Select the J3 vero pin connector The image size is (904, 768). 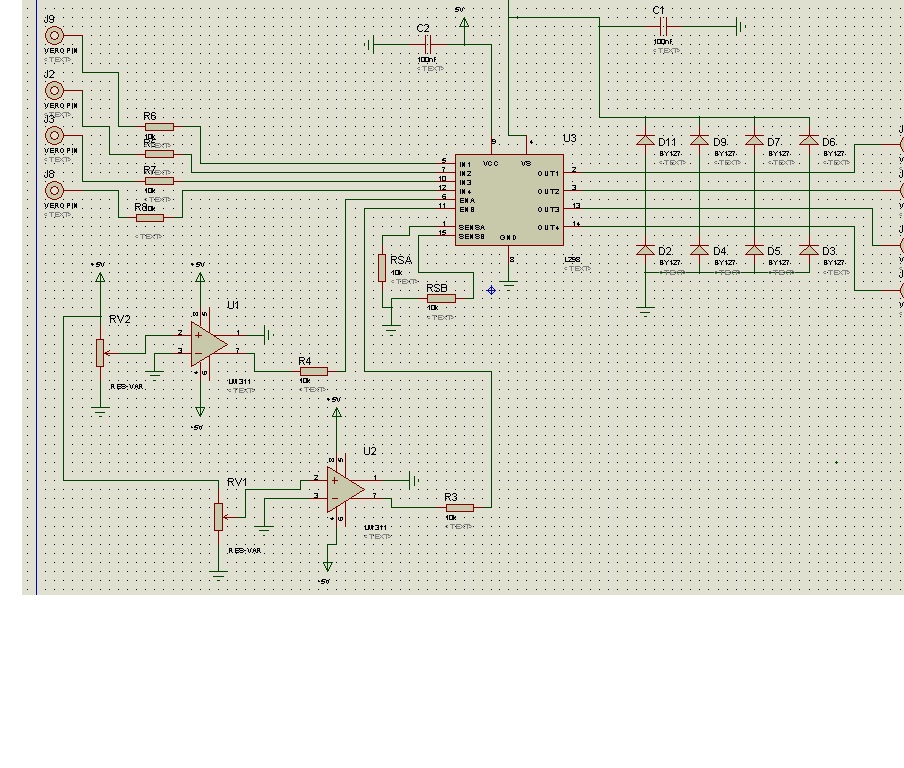coord(54,135)
